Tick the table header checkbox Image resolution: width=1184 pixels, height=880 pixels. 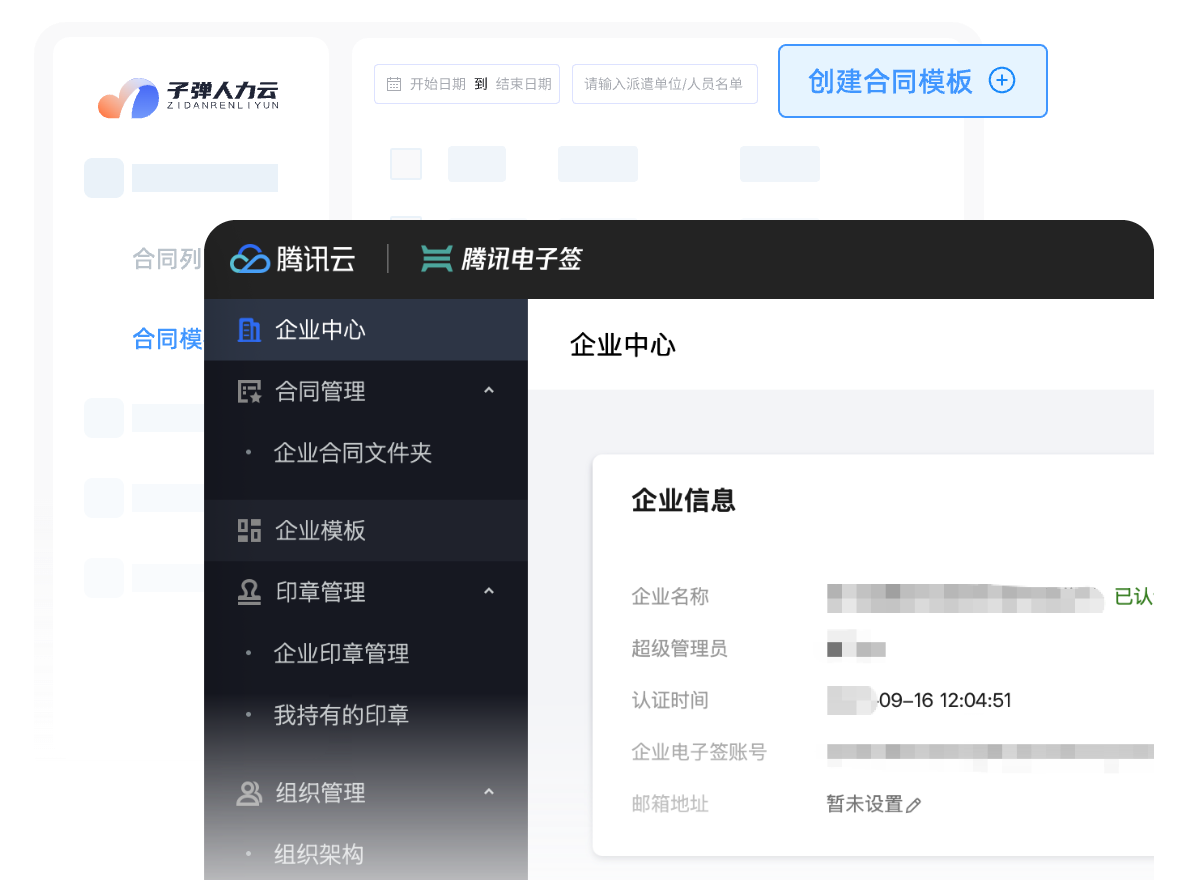pos(406,164)
